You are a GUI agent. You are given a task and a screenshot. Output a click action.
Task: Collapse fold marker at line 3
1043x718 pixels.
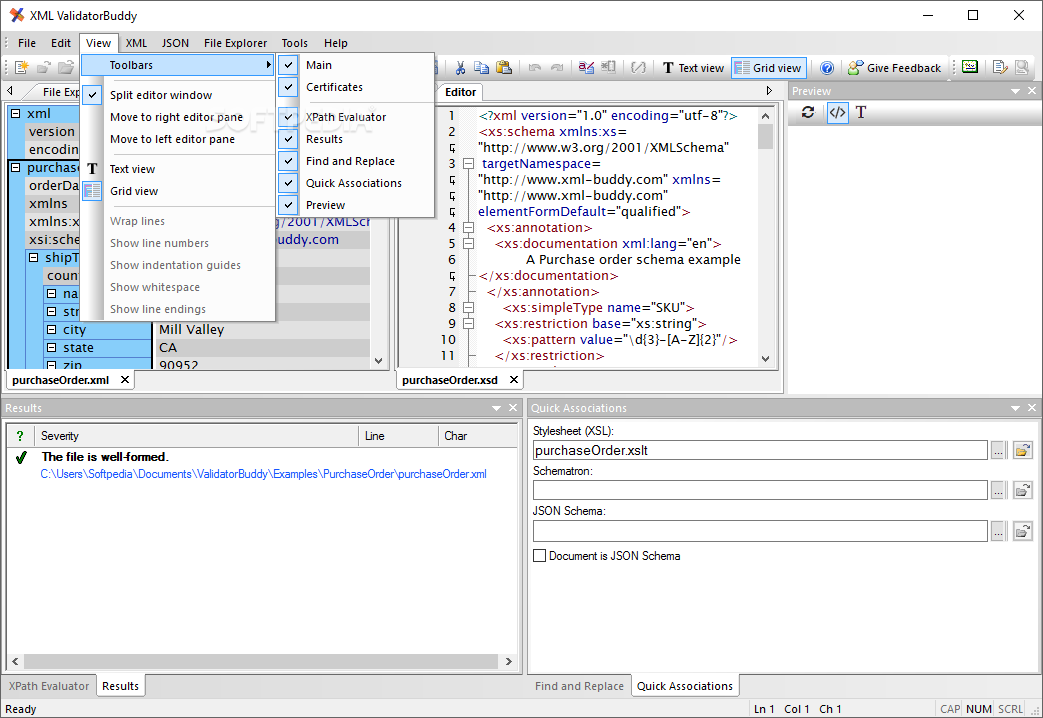pos(468,164)
